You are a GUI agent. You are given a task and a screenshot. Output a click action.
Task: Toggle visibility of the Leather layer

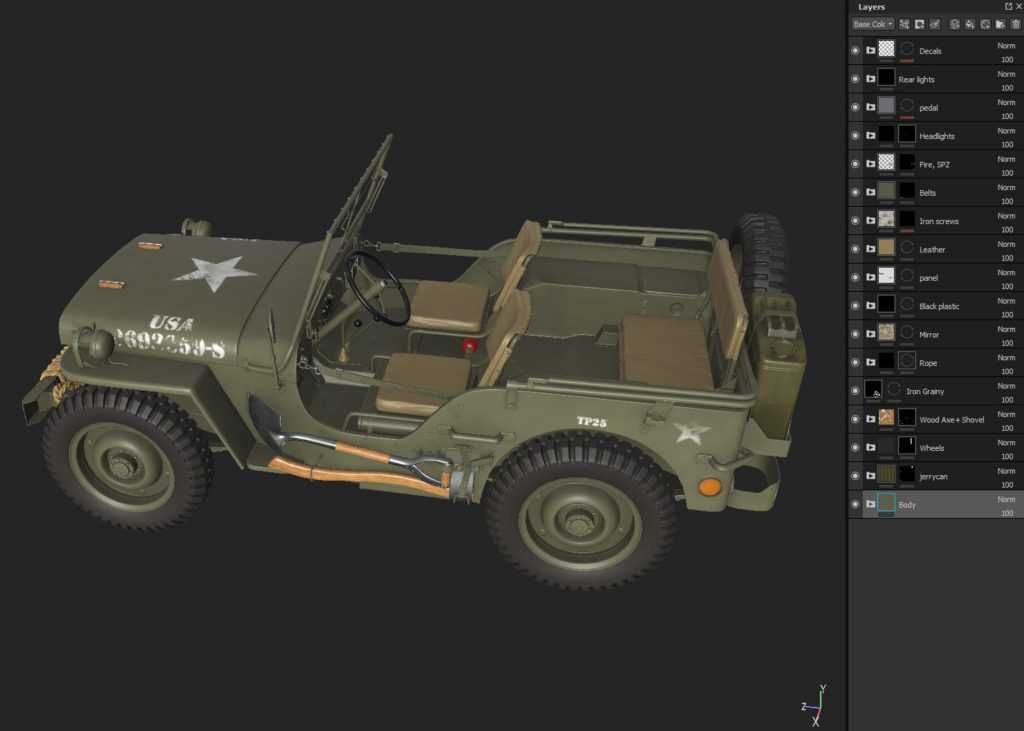[855, 249]
